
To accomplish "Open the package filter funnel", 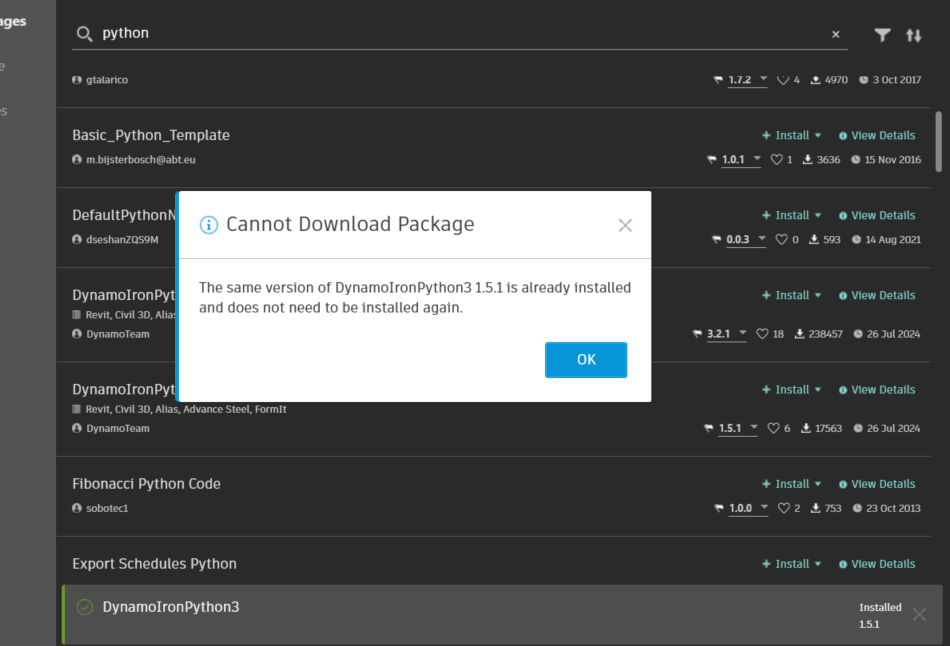I will [x=882, y=35].
